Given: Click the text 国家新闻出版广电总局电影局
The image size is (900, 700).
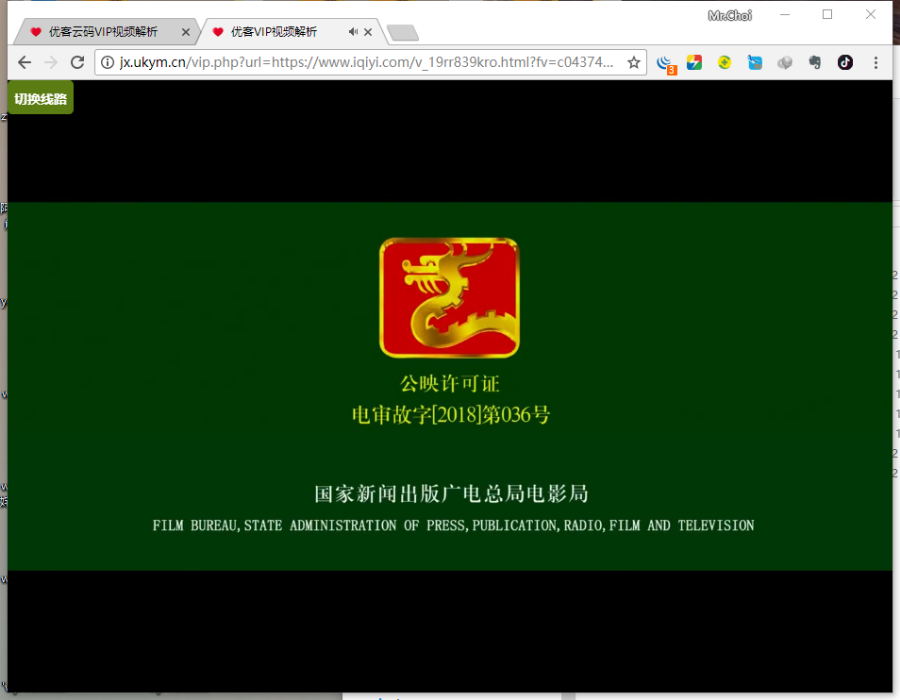Looking at the screenshot, I should [451, 493].
